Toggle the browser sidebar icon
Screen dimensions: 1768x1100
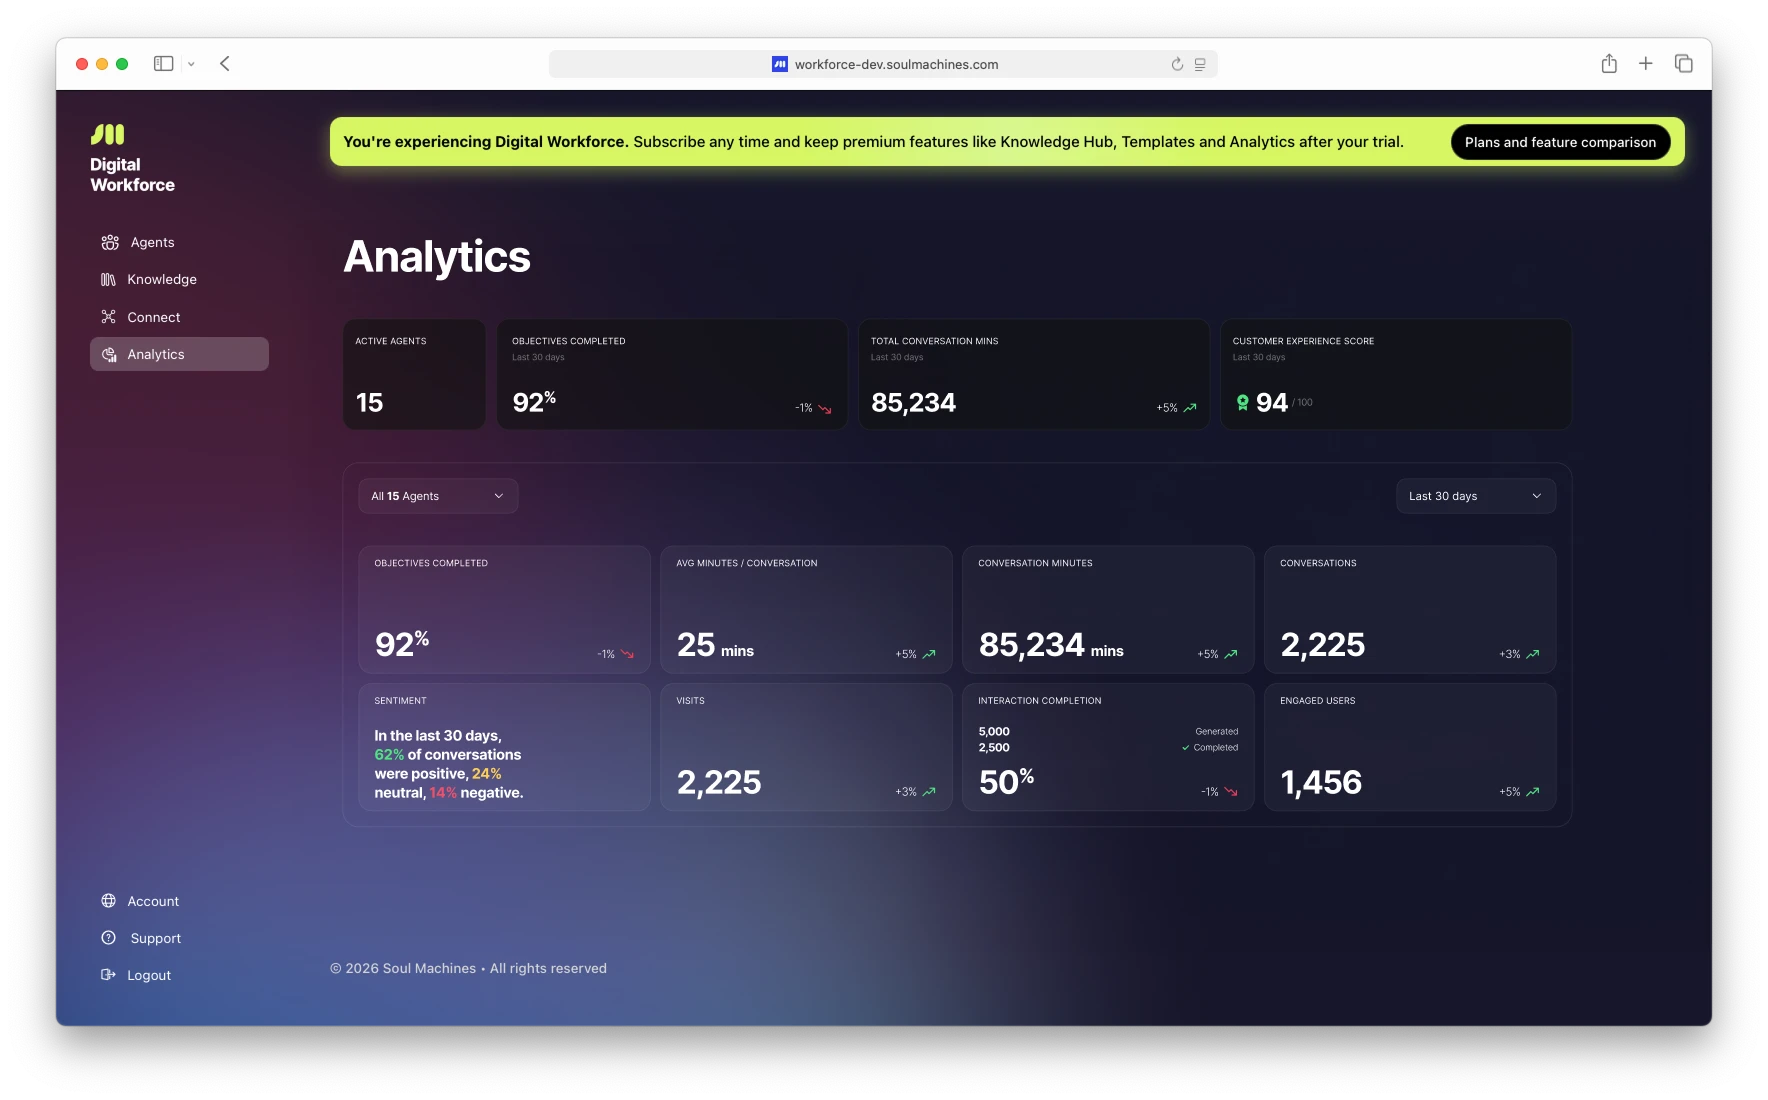163,63
